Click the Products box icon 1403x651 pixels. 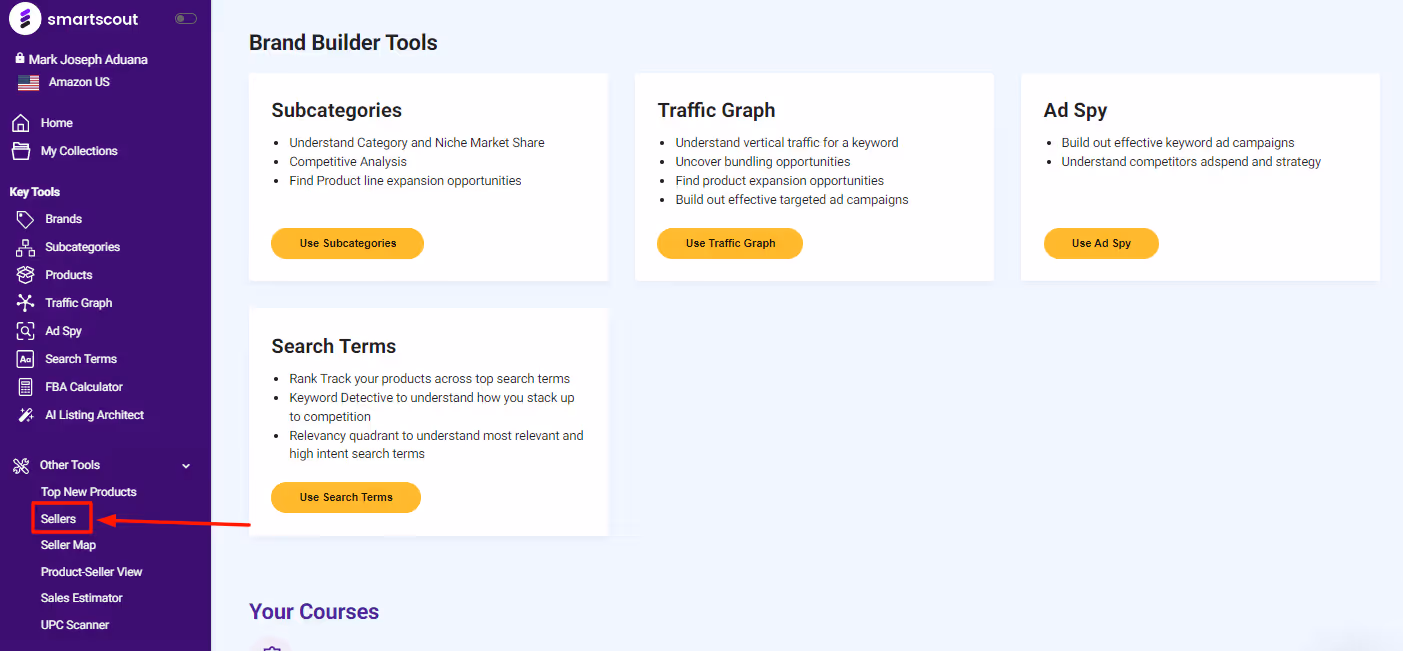26,275
